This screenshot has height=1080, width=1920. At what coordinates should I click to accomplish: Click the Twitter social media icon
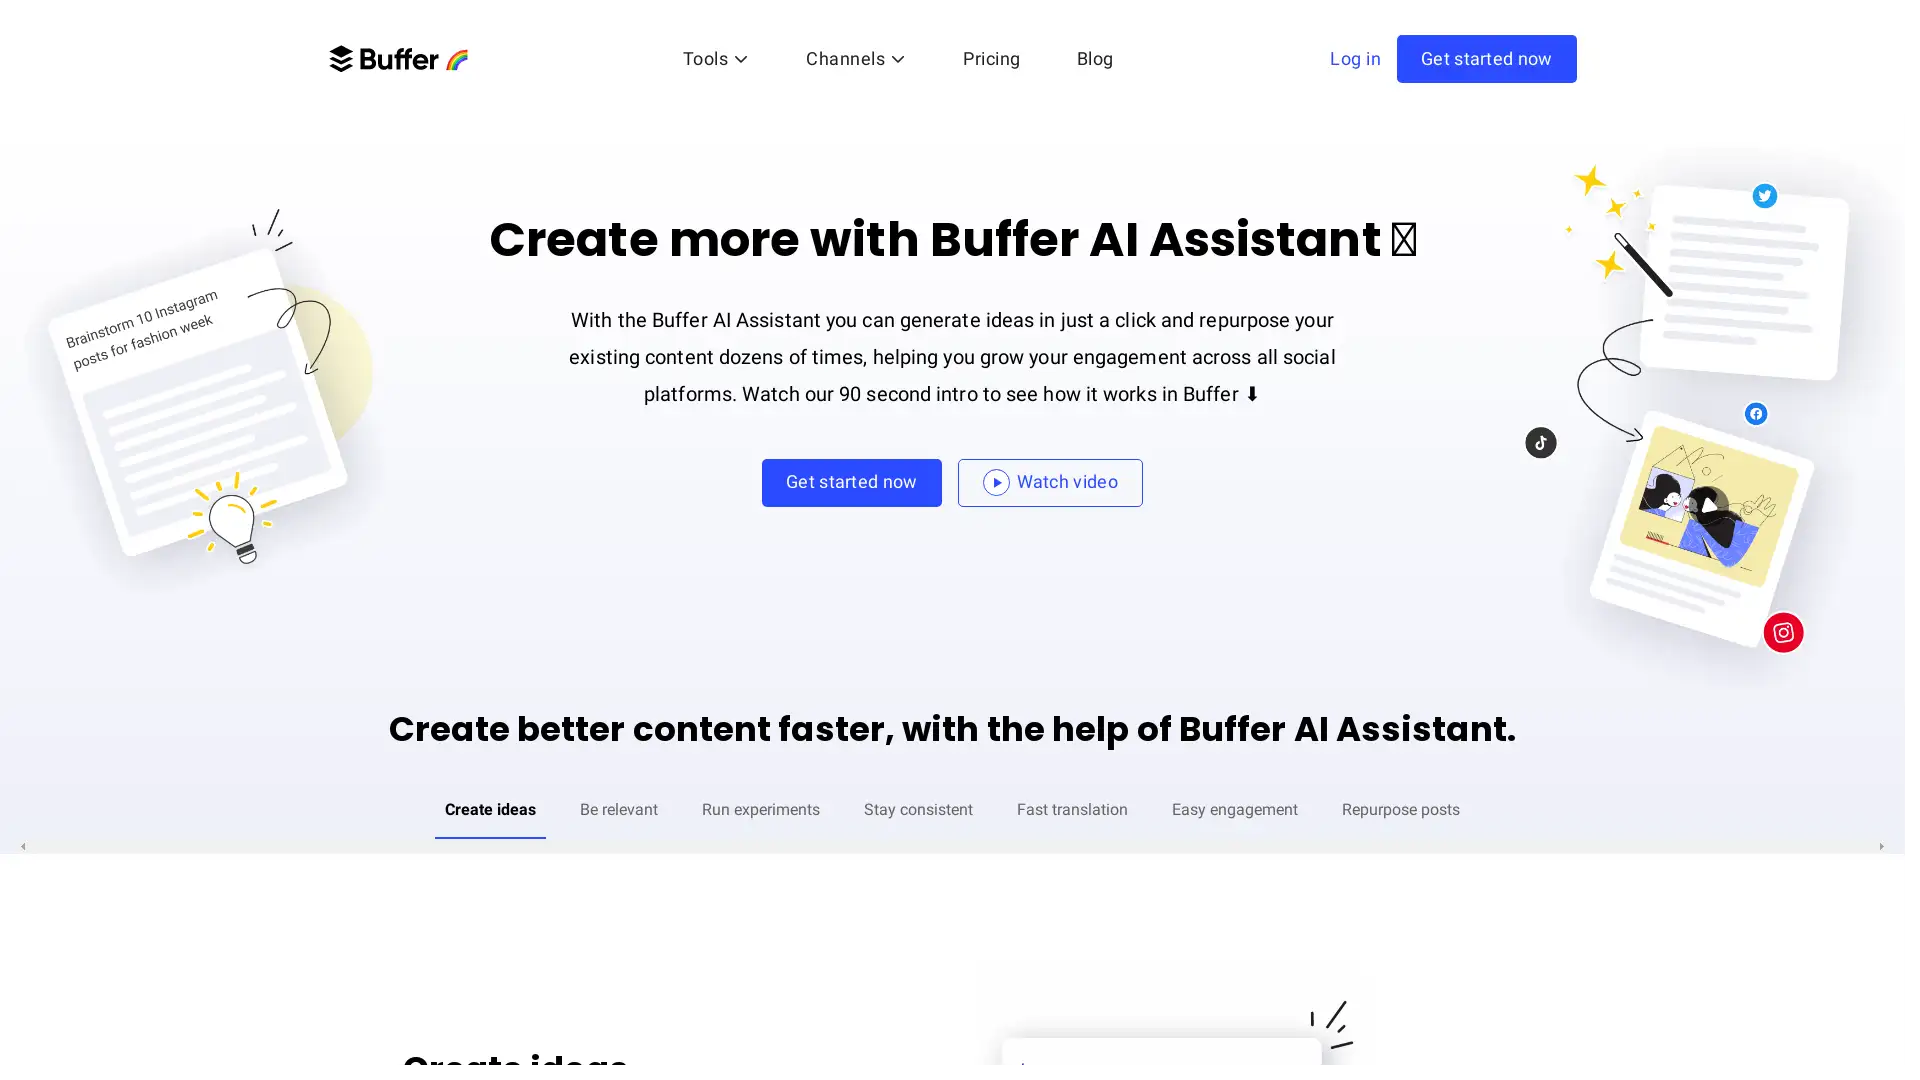click(x=1764, y=195)
